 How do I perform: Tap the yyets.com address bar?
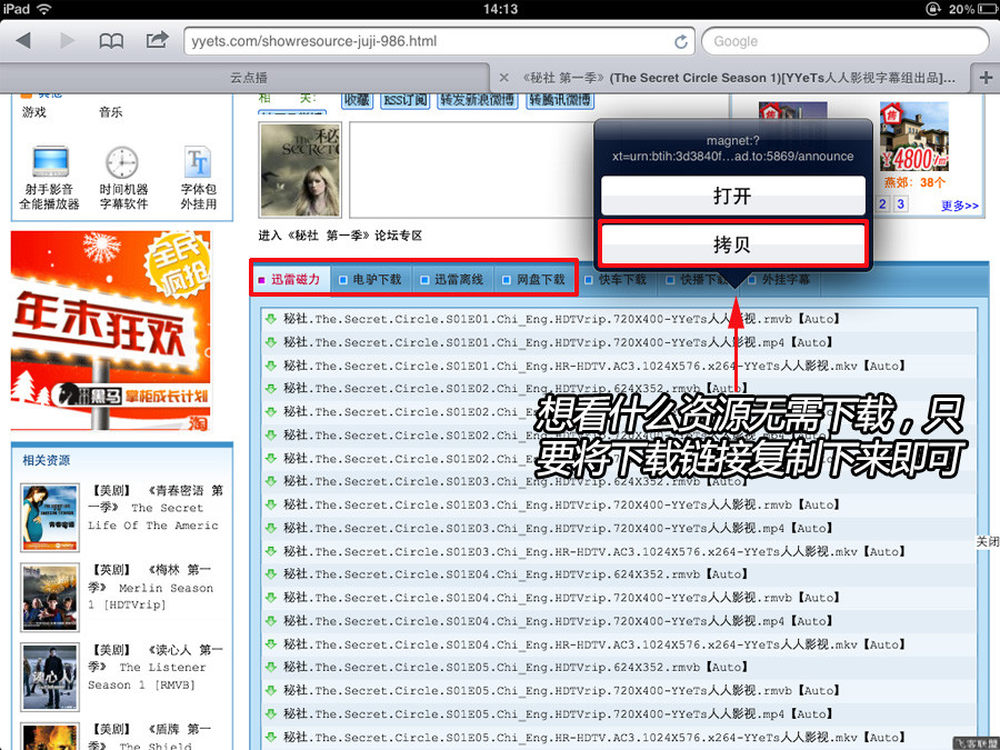(439, 41)
